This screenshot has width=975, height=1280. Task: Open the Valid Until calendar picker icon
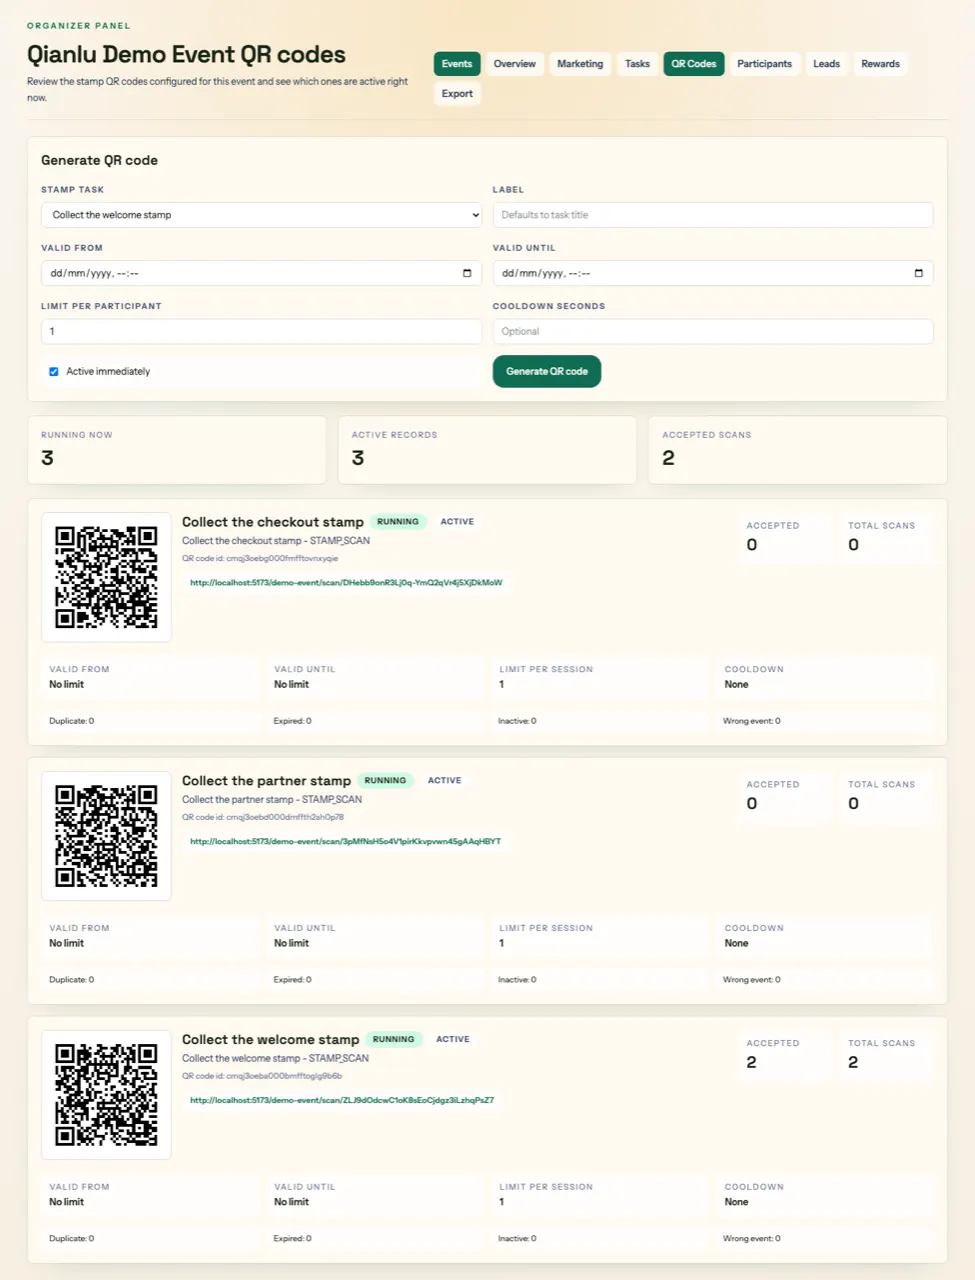click(x=919, y=273)
